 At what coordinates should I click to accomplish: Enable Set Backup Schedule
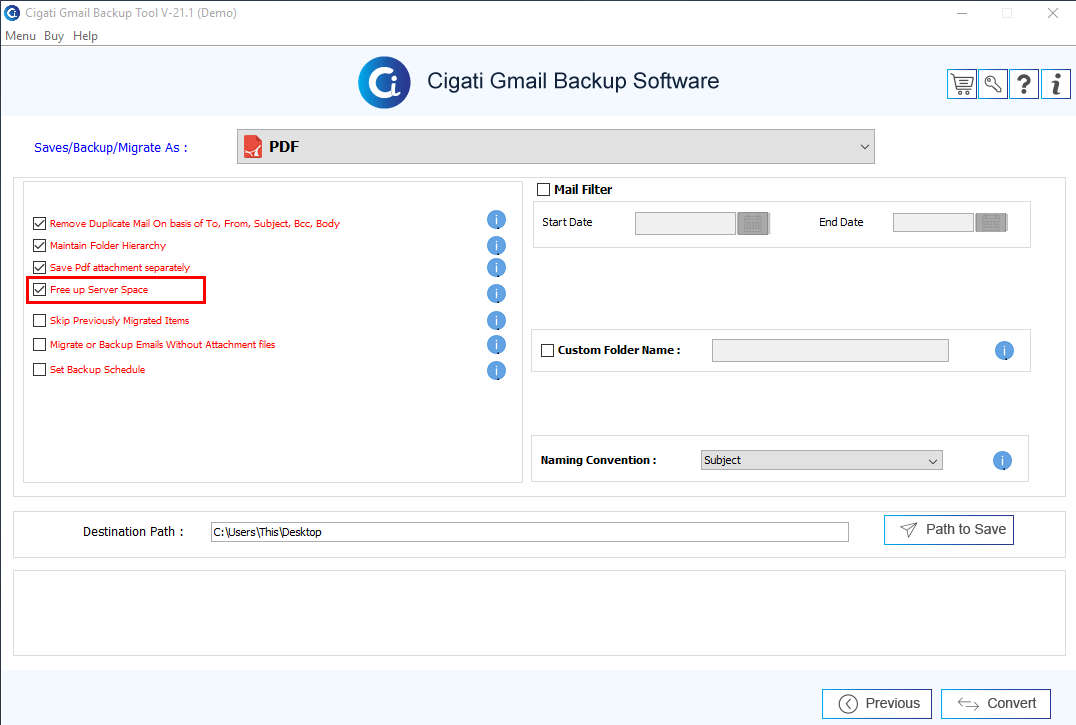[x=40, y=369]
